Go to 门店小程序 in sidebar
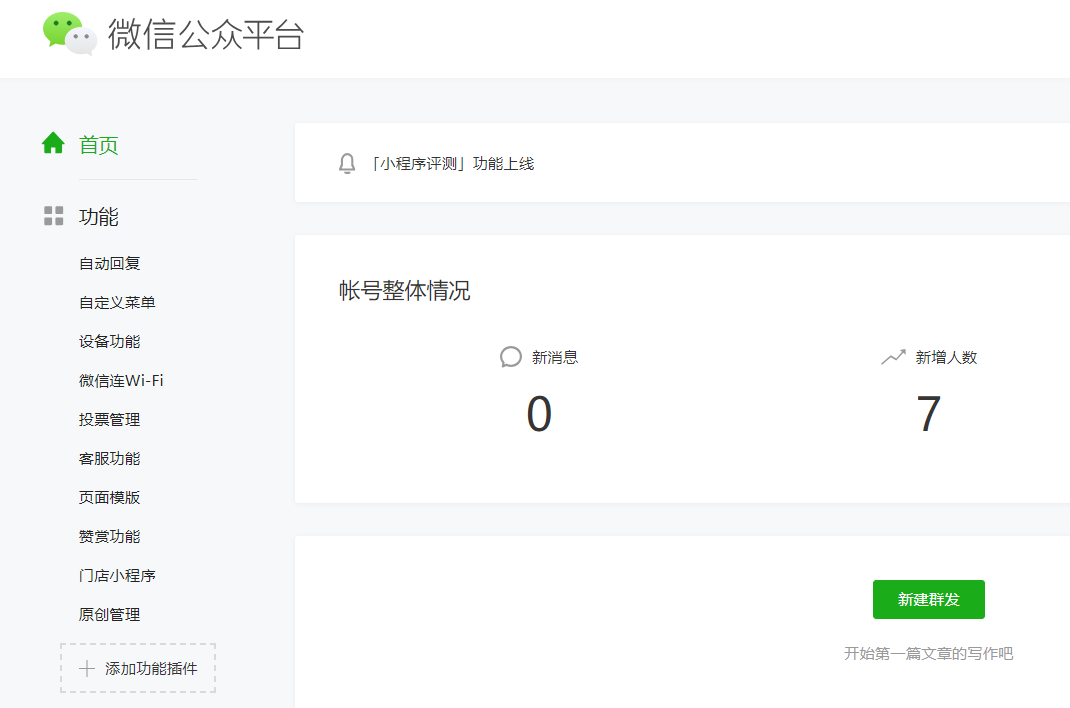Image resolution: width=1070 pixels, height=708 pixels. [117, 576]
